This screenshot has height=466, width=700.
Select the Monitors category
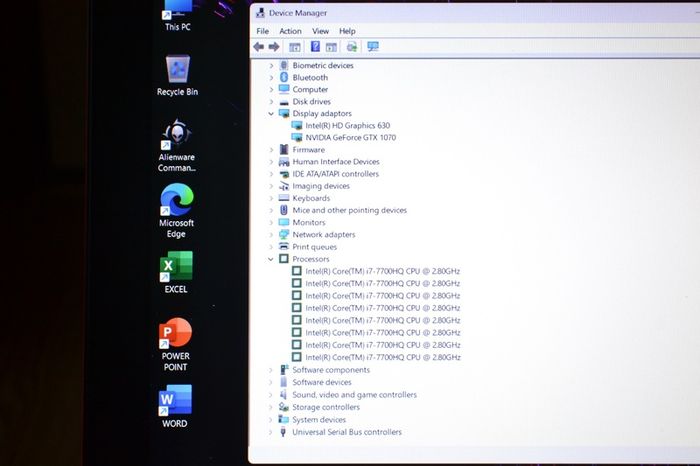point(308,222)
